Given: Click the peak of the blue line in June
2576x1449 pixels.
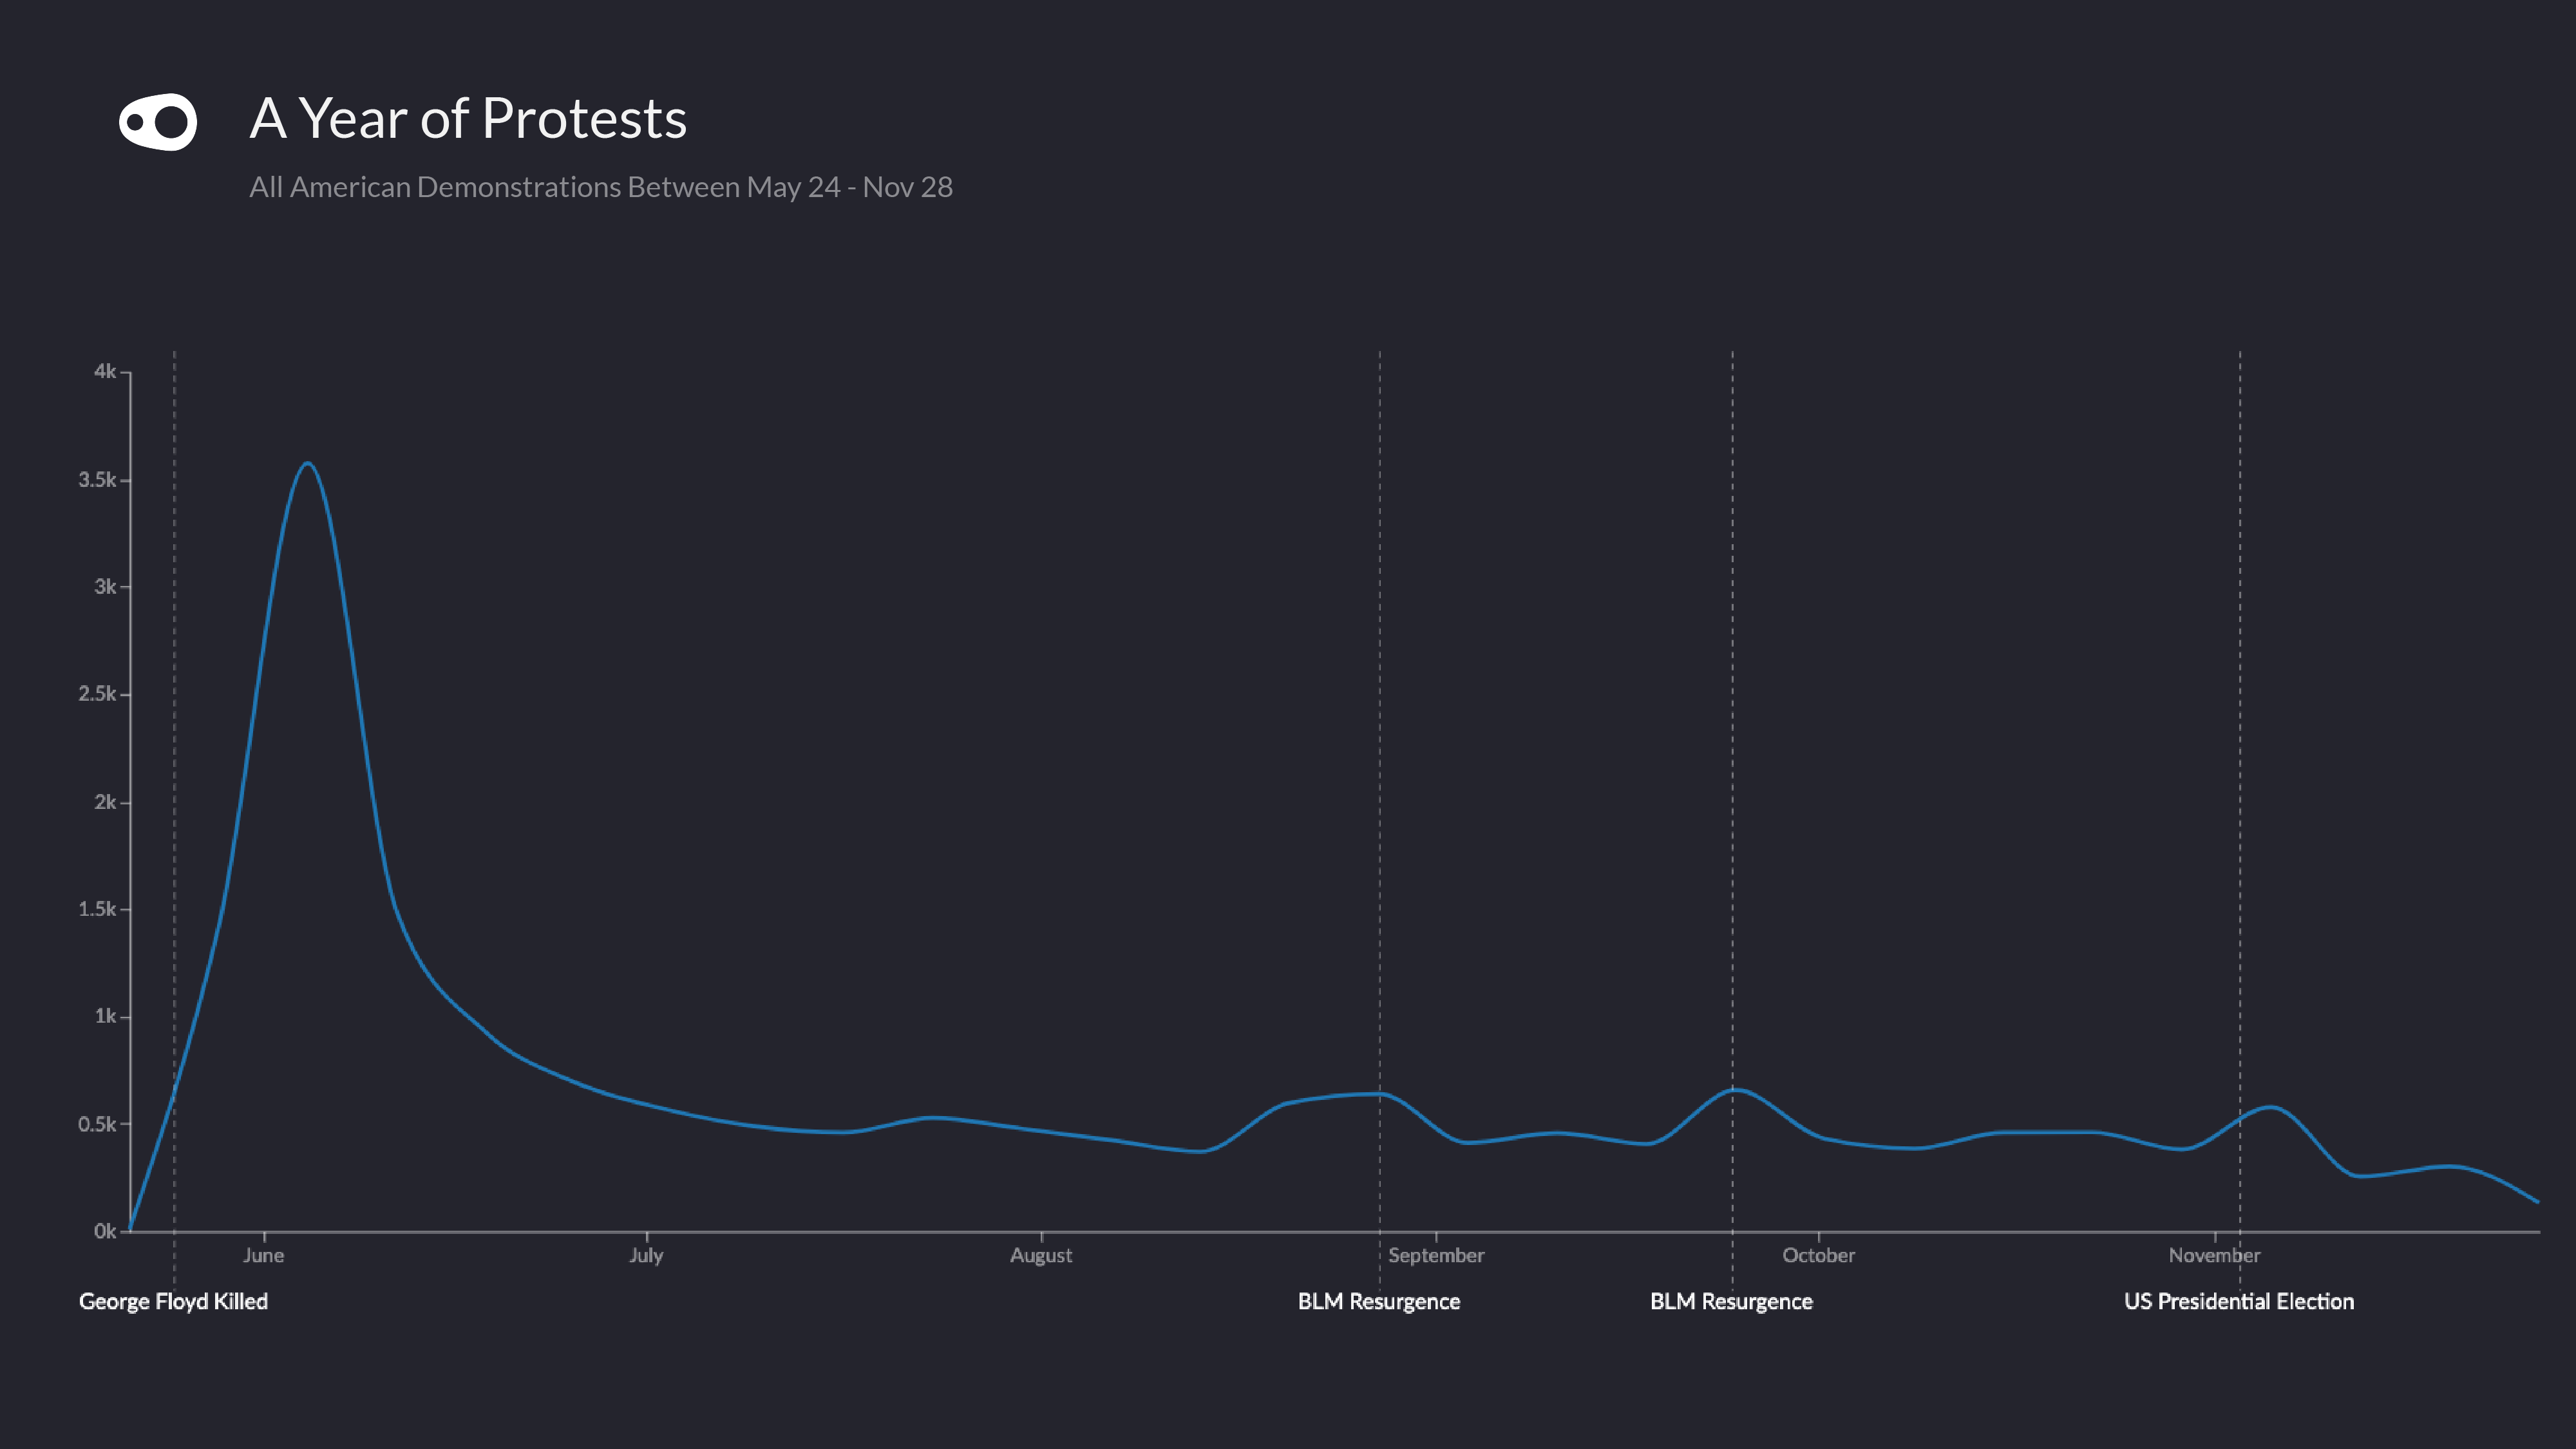Looking at the screenshot, I should pyautogui.click(x=308, y=463).
